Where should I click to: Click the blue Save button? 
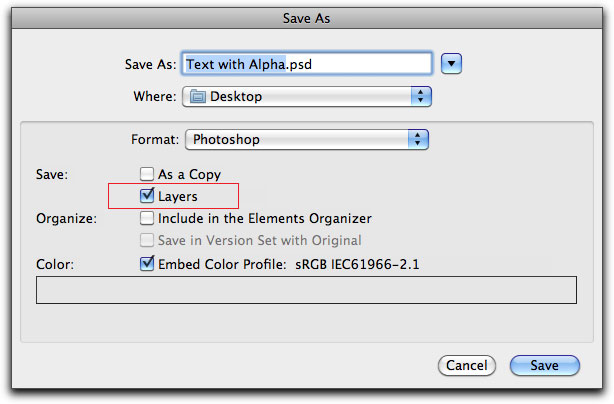point(545,365)
